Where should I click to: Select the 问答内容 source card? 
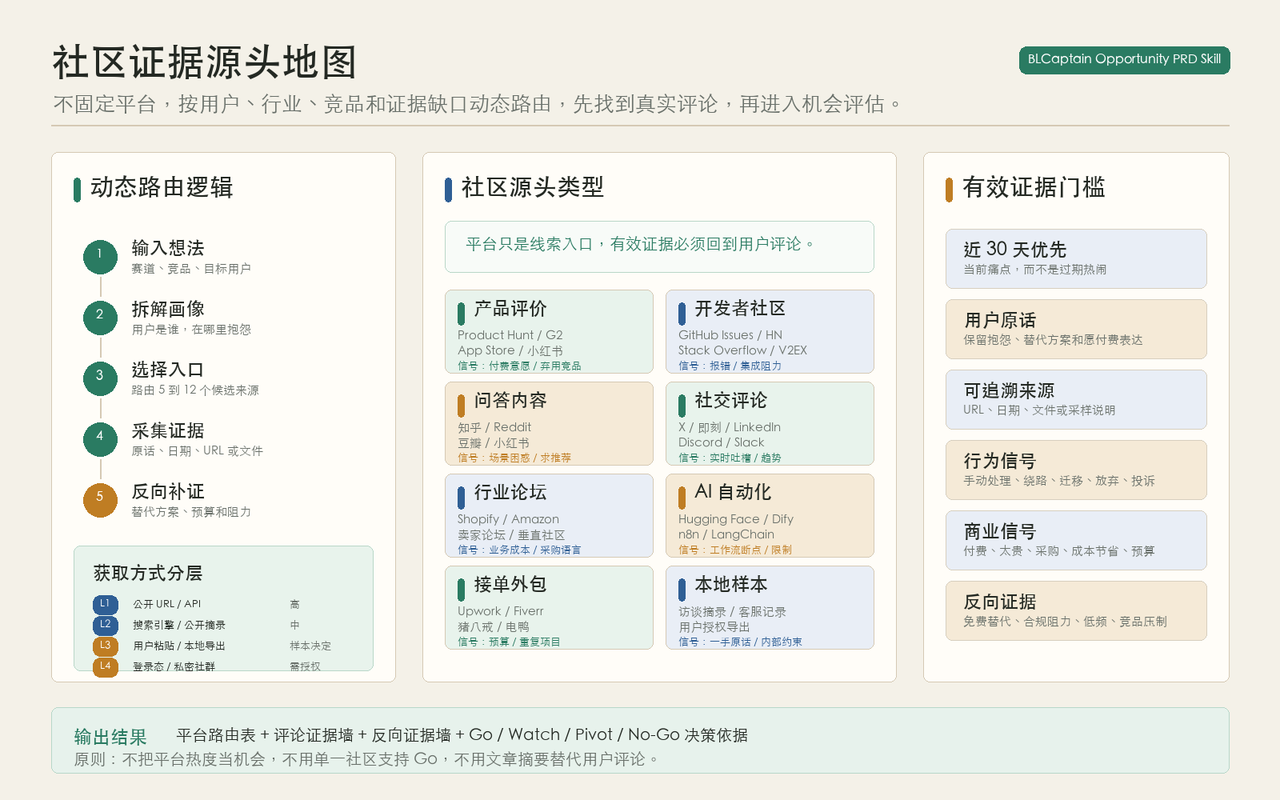coord(549,424)
